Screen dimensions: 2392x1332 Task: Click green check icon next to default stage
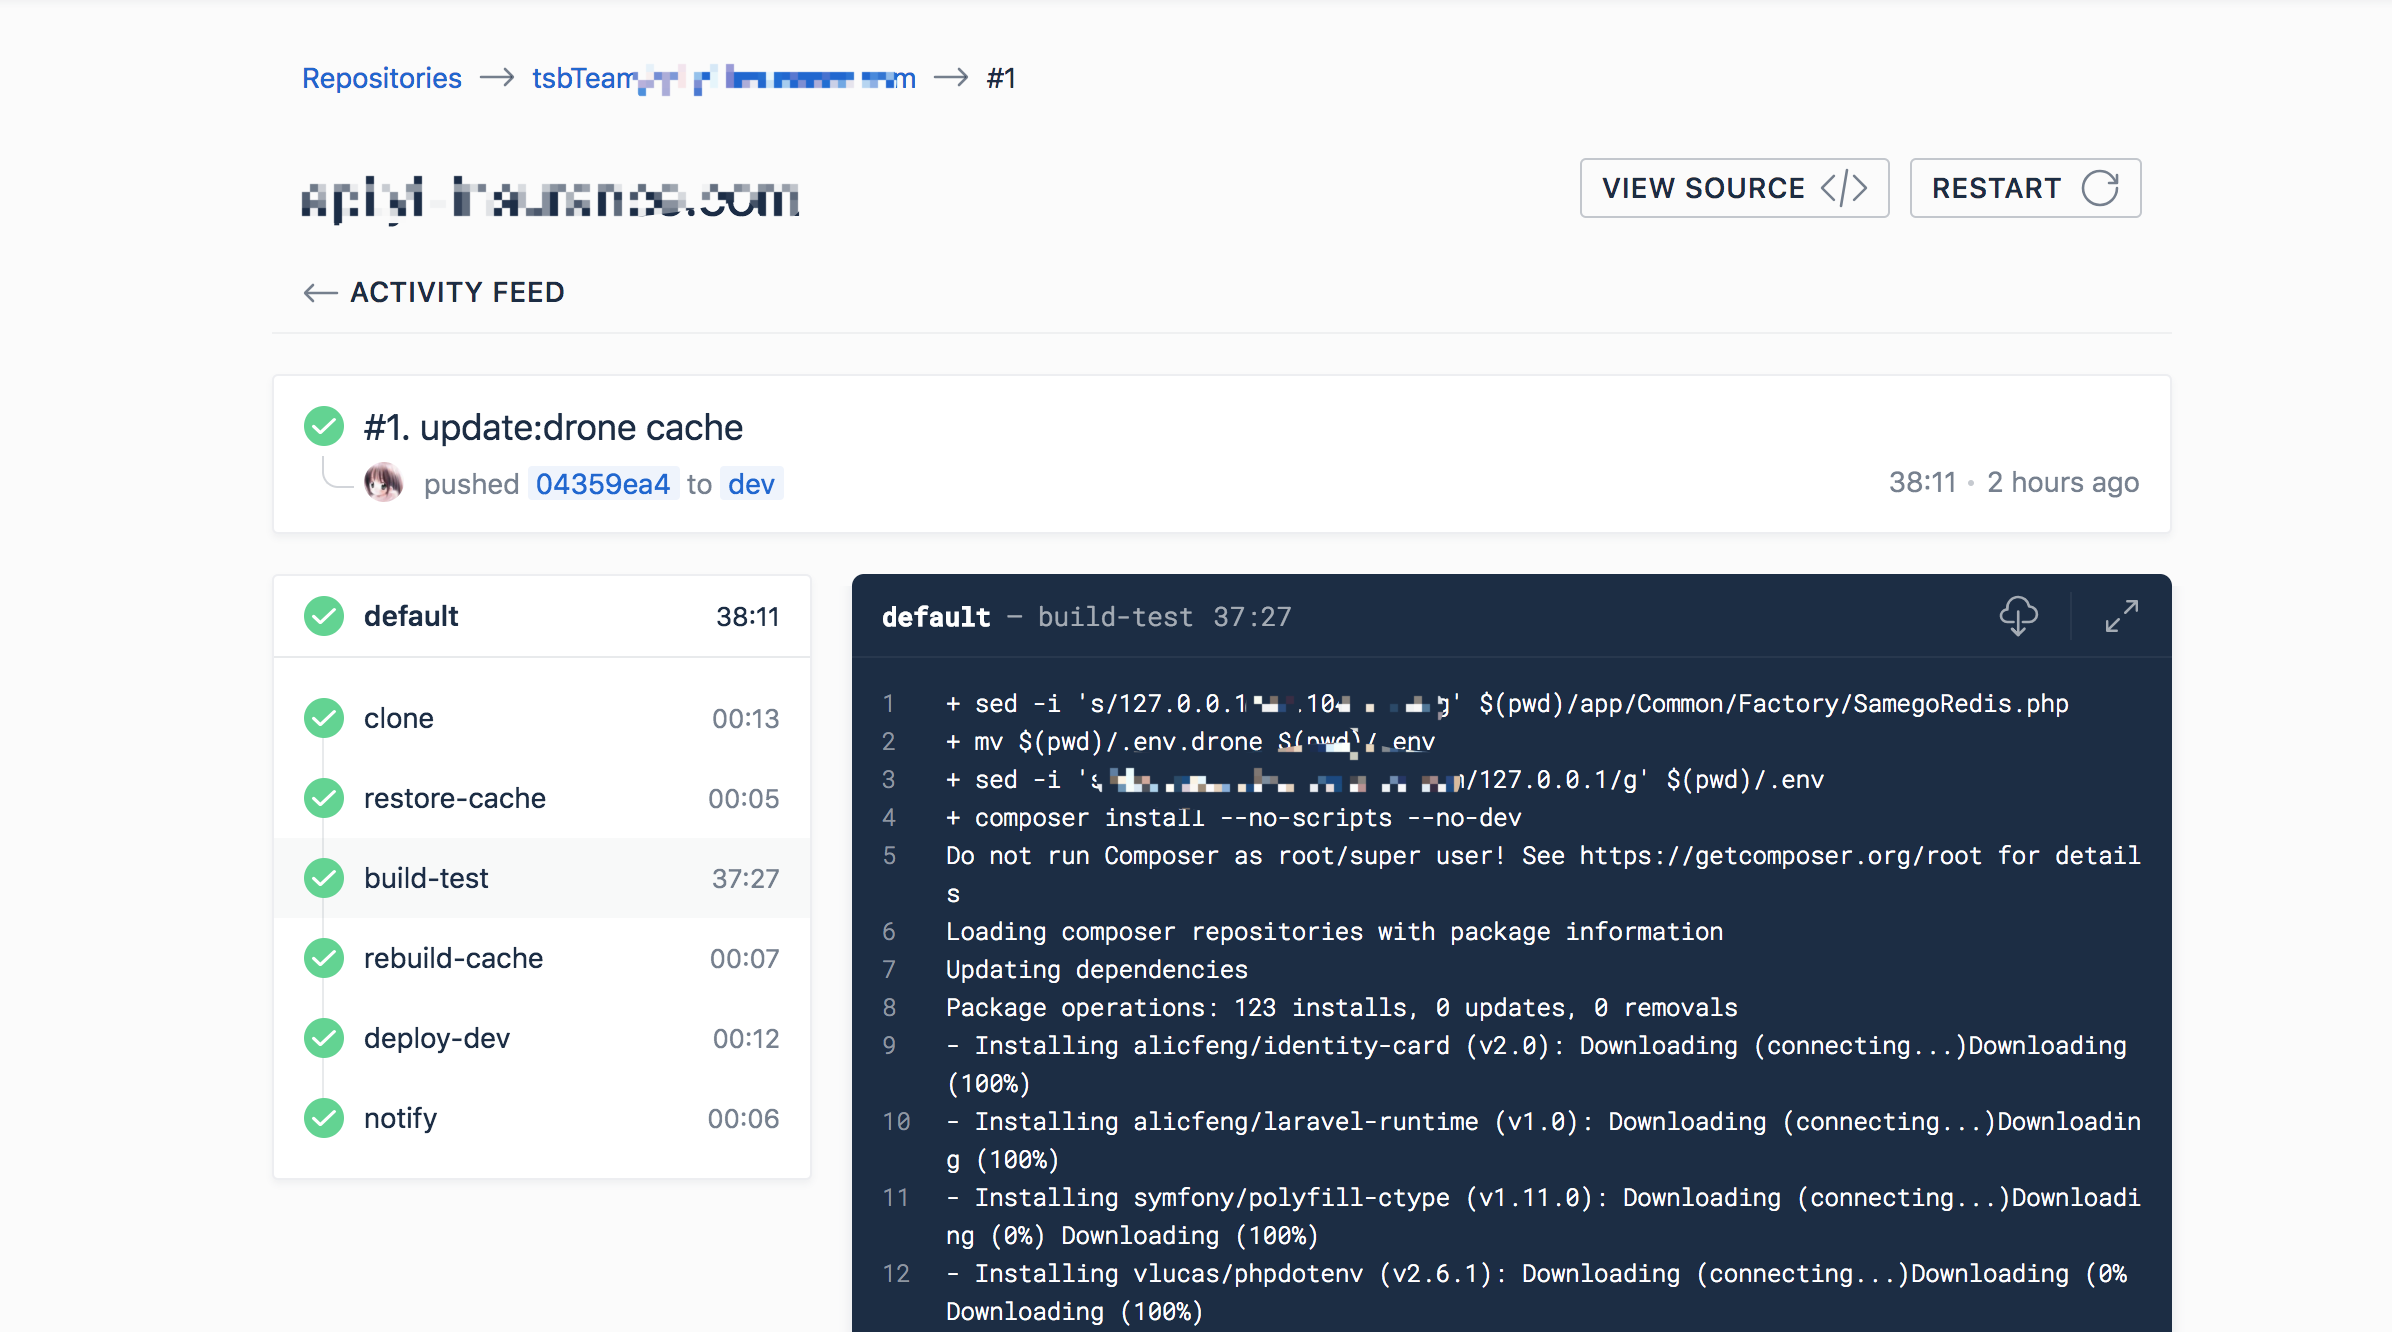(x=324, y=616)
